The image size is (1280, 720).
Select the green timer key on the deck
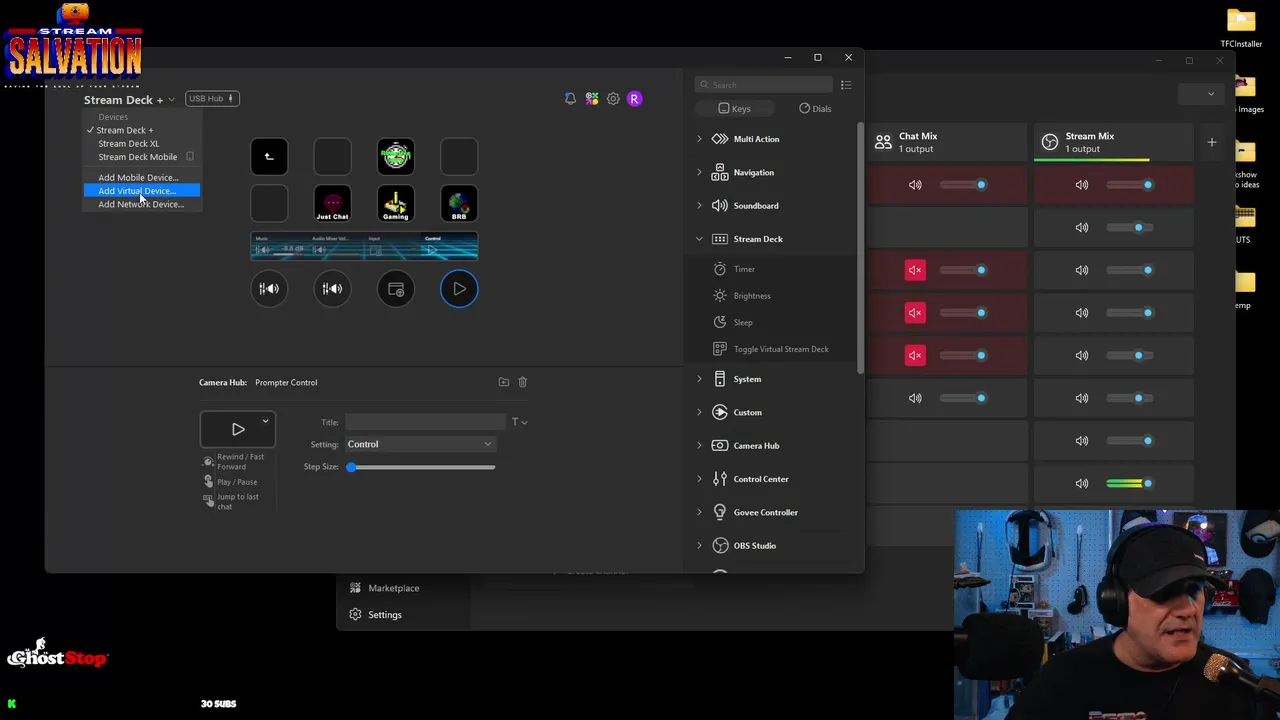pos(396,156)
